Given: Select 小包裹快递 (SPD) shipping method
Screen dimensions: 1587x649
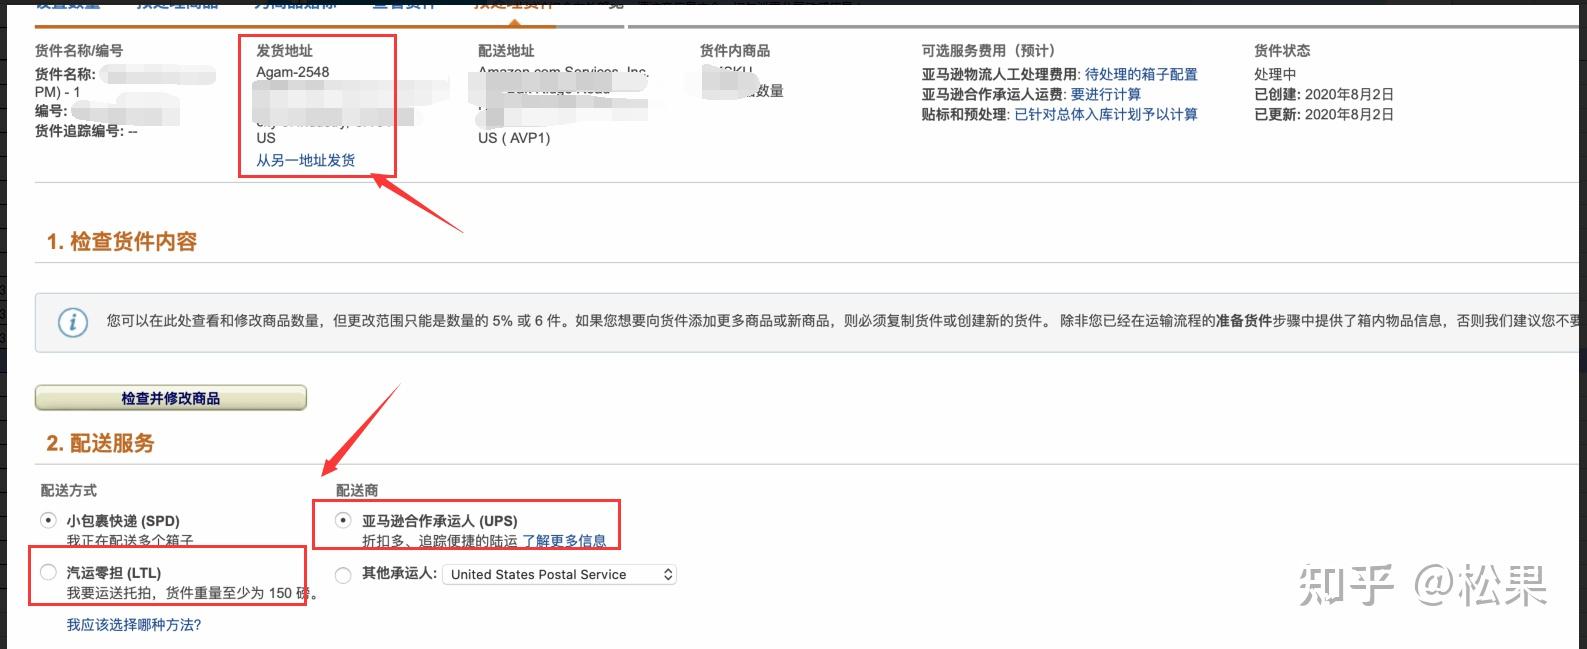Looking at the screenshot, I should (48, 521).
